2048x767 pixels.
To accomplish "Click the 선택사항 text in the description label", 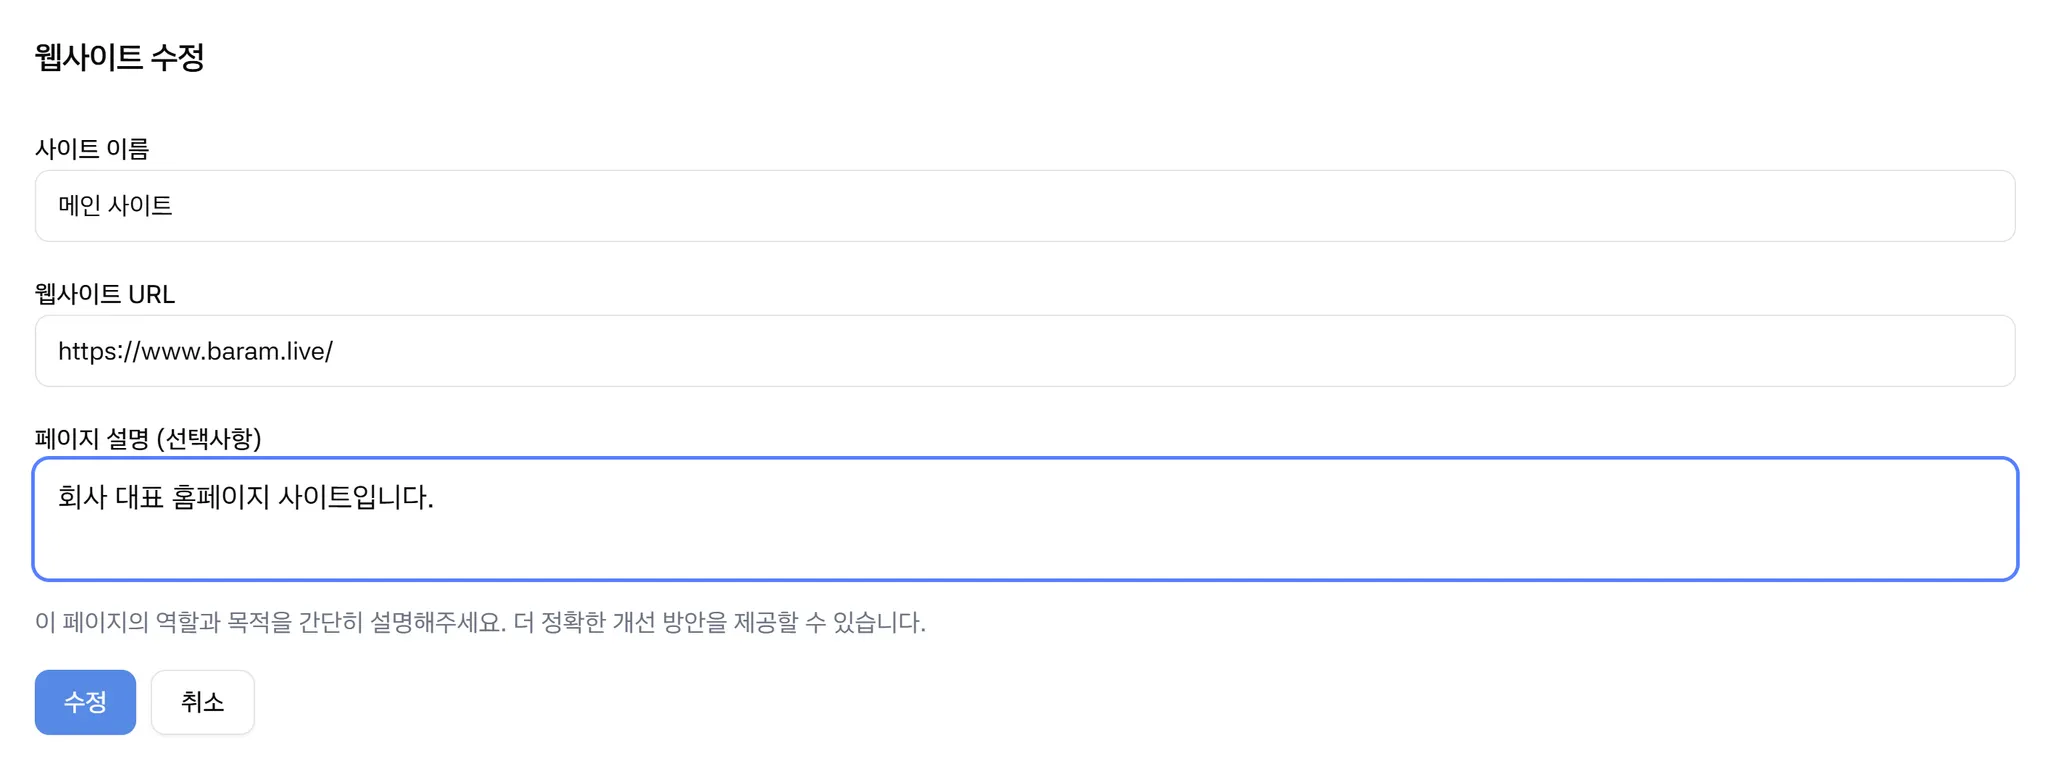I will coord(209,438).
